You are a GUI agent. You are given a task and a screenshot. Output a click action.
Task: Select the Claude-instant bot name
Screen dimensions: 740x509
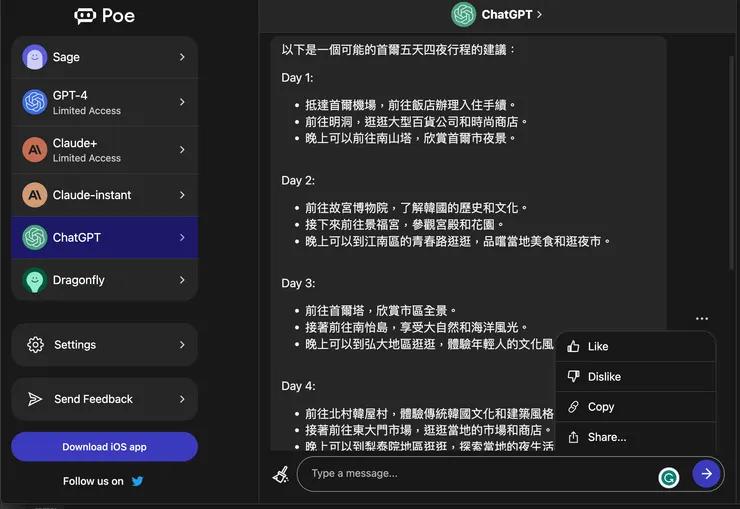coord(92,195)
